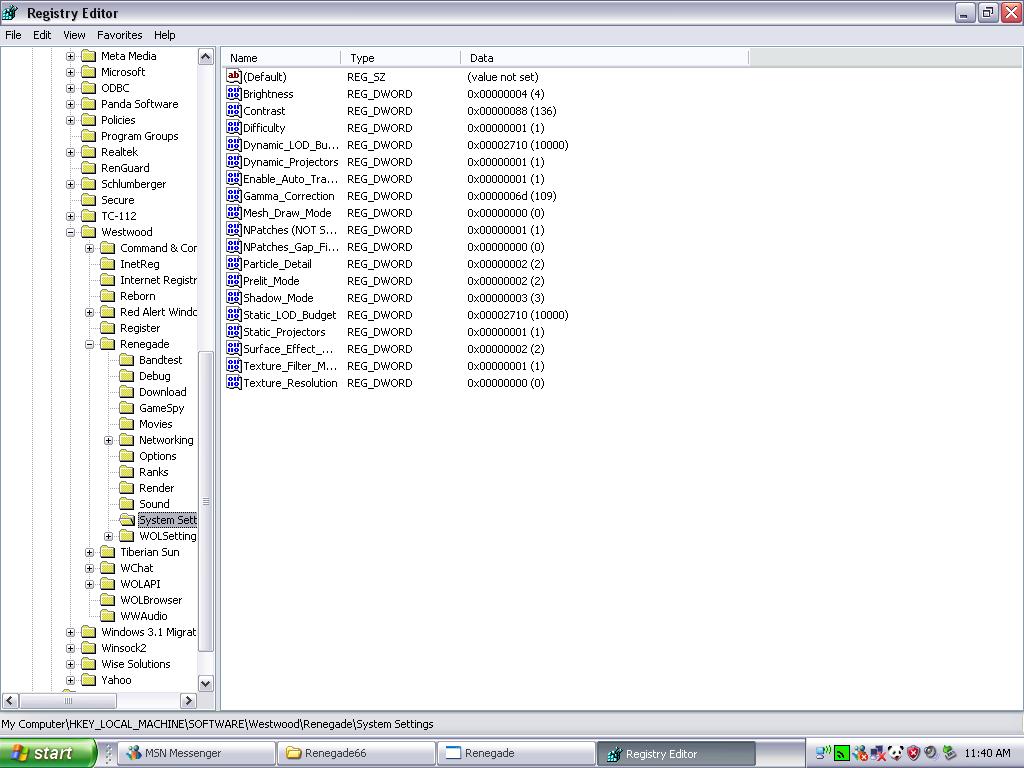Select the Gamma_Correction value icon

click(234, 196)
